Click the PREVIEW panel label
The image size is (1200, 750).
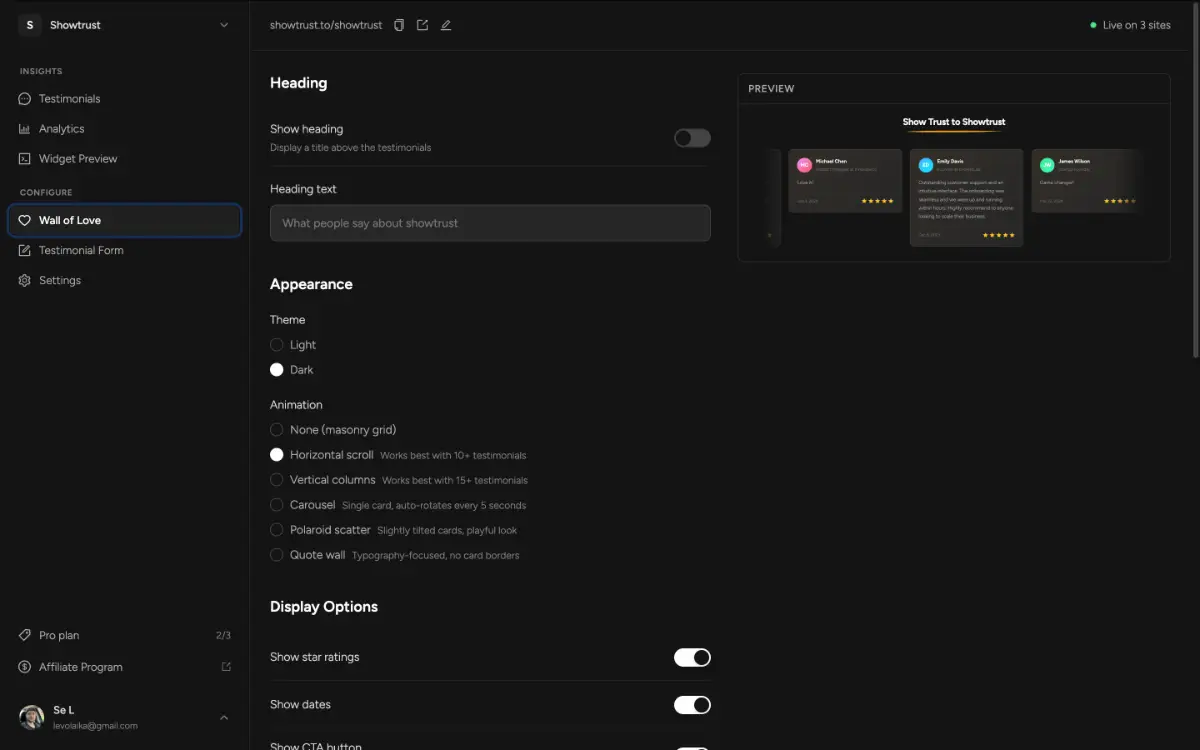coord(771,89)
